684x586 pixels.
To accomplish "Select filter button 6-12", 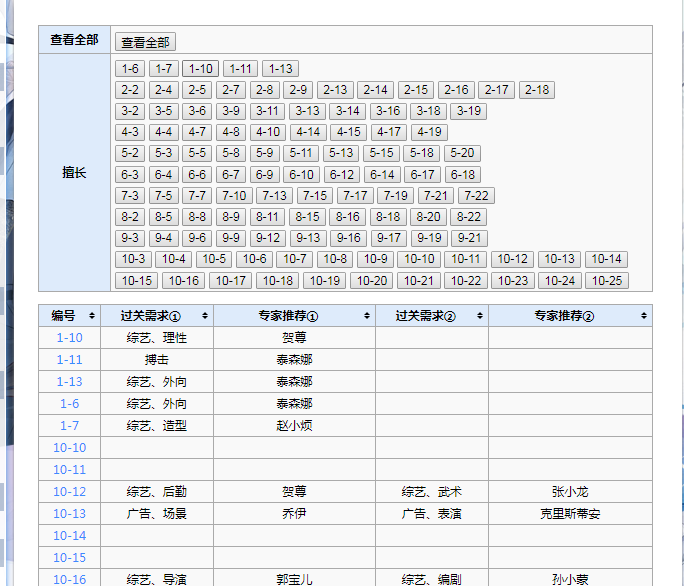I will point(342,175).
